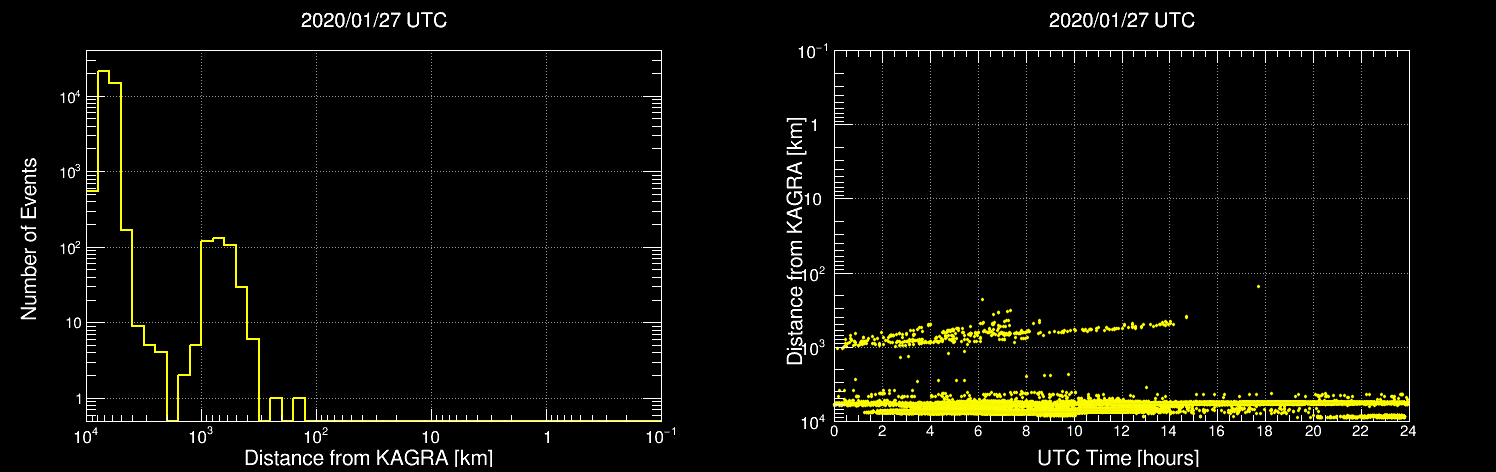The image size is (1496, 472).
Task: Click the '4' tick on the UTC Time axis
Action: pyautogui.click(x=930, y=431)
